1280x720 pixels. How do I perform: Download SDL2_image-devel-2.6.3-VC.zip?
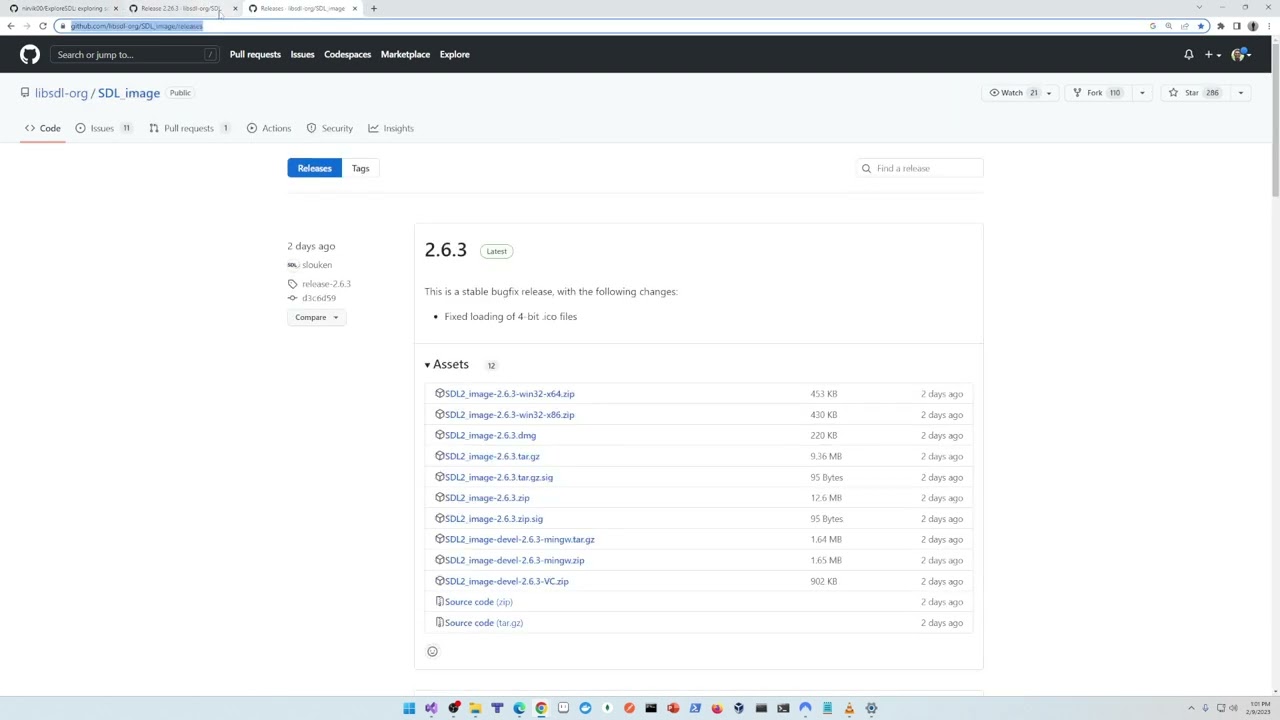tap(506, 581)
